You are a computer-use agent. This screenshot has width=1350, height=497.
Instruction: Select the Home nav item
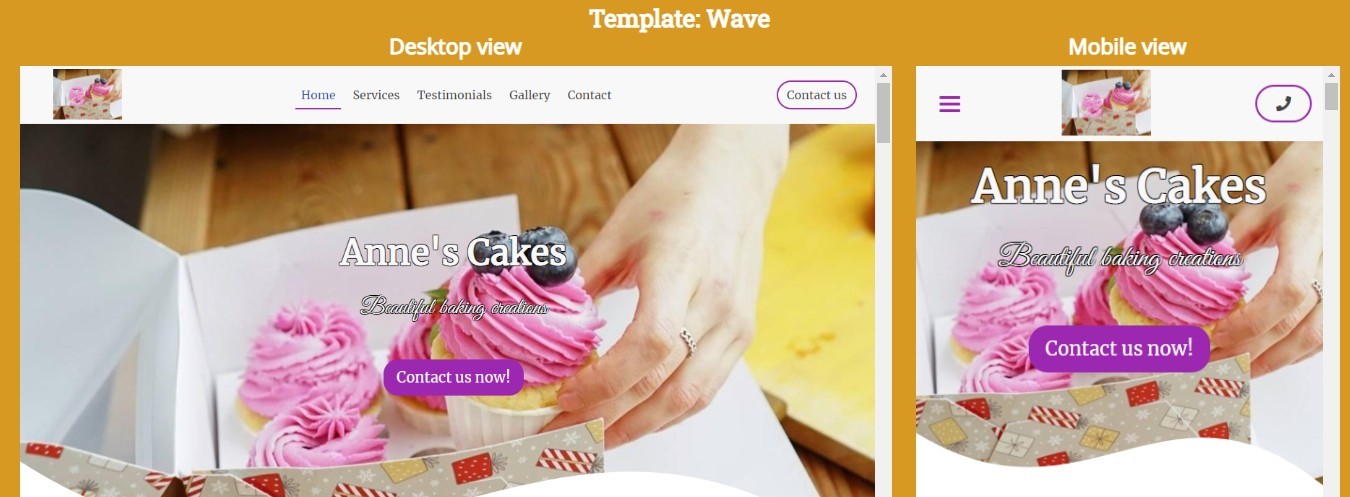point(318,95)
